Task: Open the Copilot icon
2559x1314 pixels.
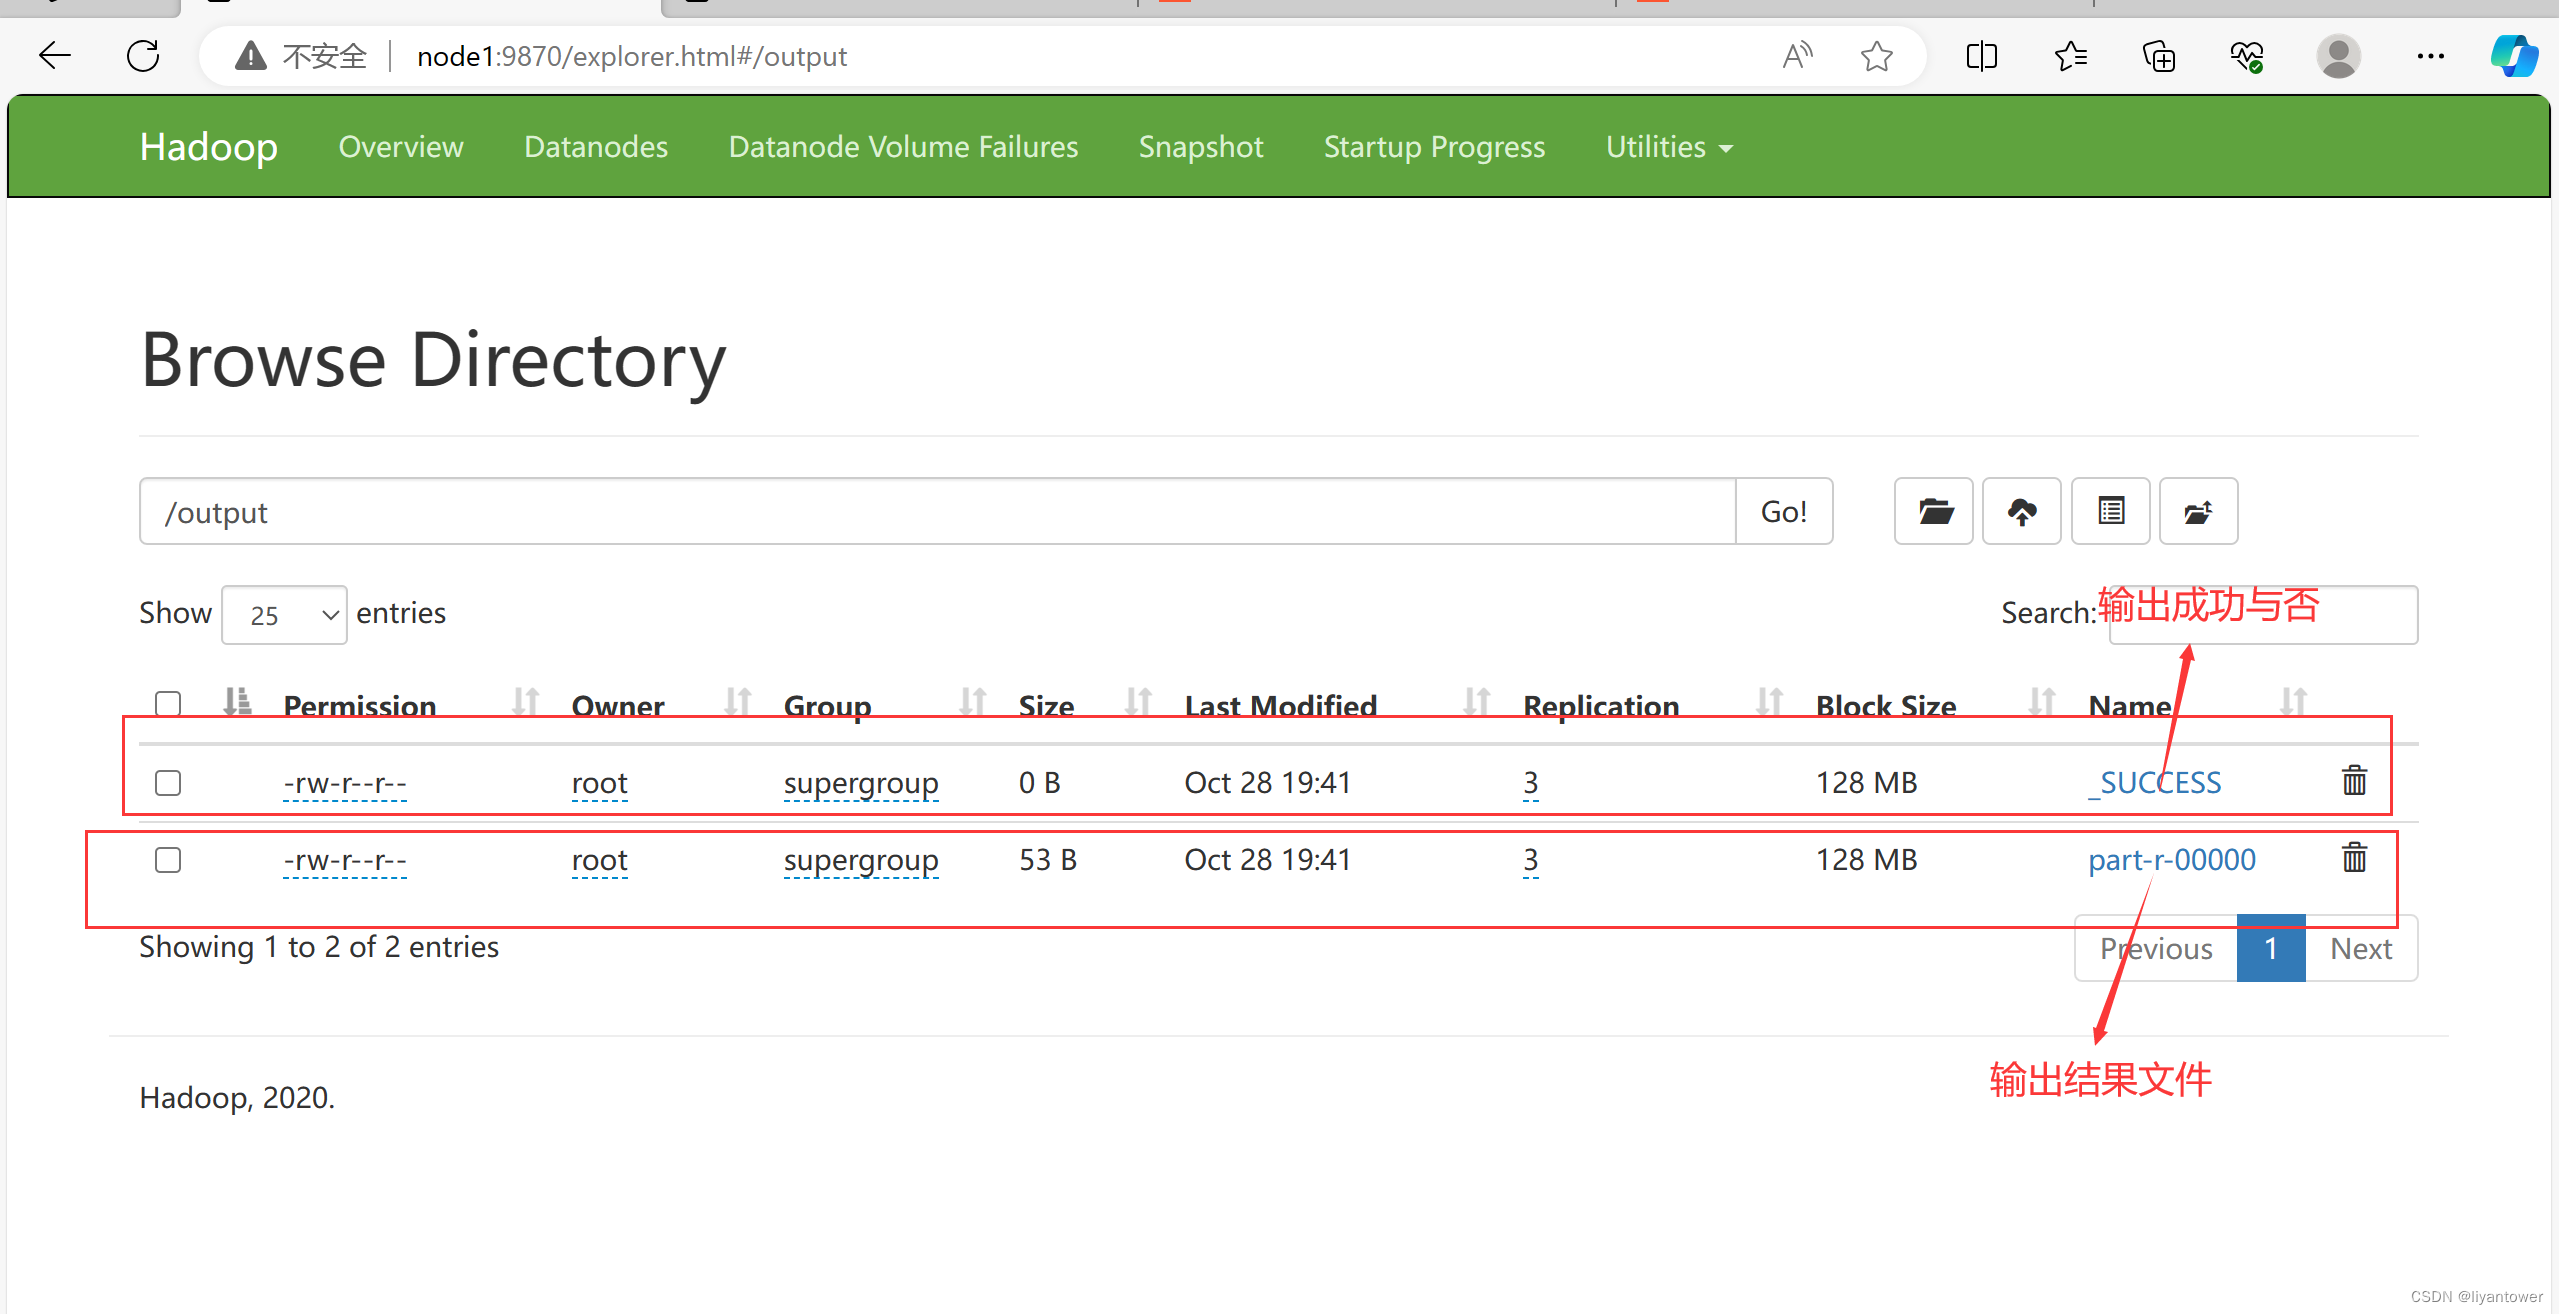Action: coord(2514,56)
